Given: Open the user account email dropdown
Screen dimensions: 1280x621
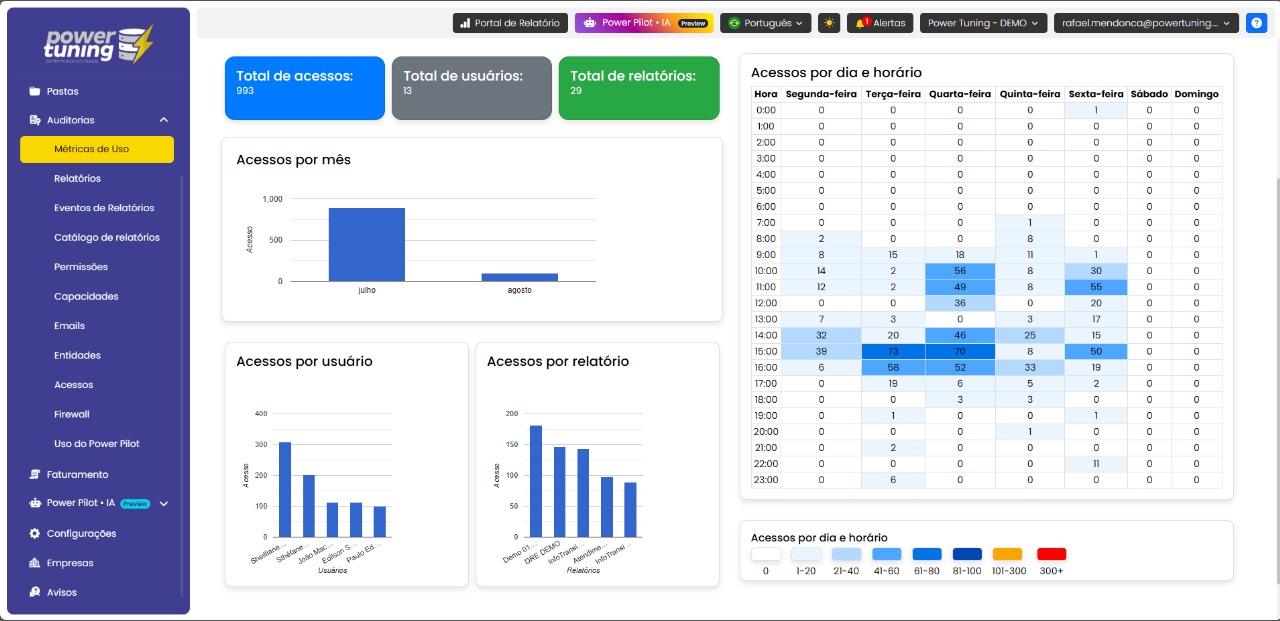Looking at the screenshot, I should (x=1146, y=23).
